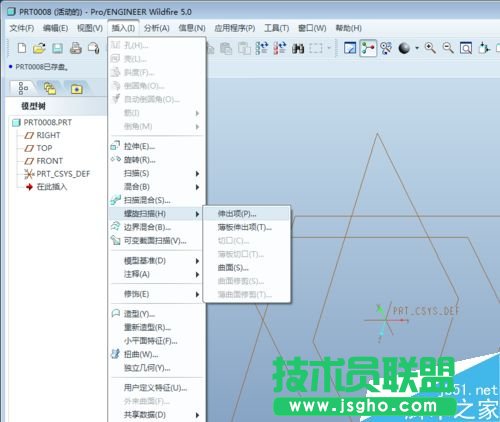Image resolution: width=500 pixels, height=422 pixels.
Task: Select 伸出项(P) protrusion in the submenu
Action: coord(247,214)
